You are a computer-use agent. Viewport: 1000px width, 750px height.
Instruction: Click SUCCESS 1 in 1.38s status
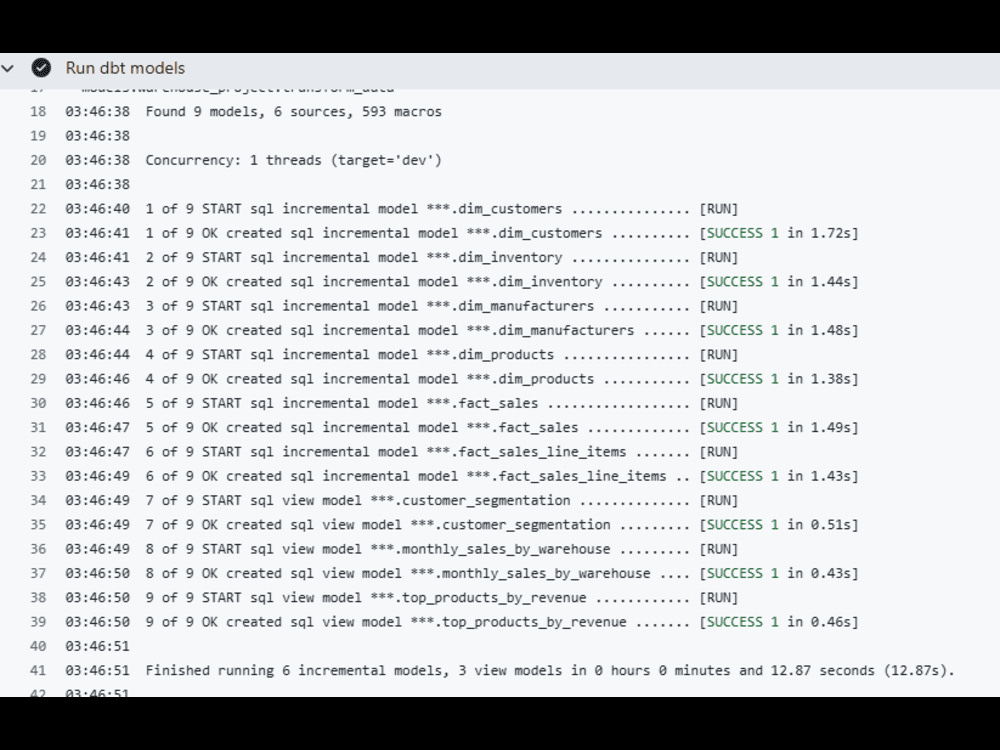[779, 379]
